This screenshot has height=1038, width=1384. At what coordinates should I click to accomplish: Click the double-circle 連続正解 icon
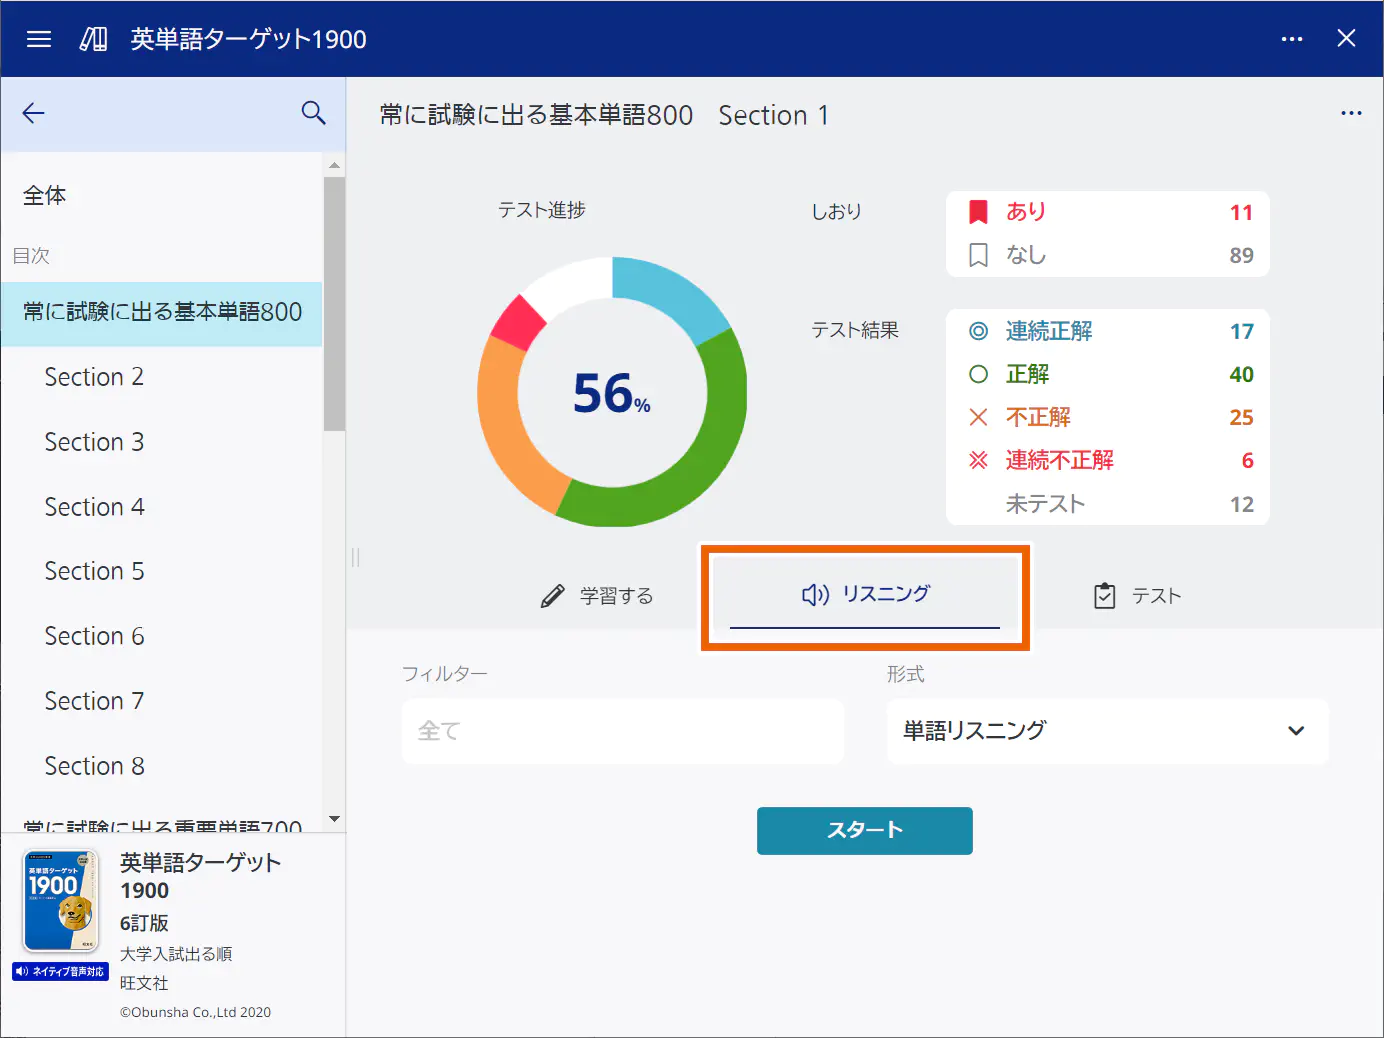point(979,331)
